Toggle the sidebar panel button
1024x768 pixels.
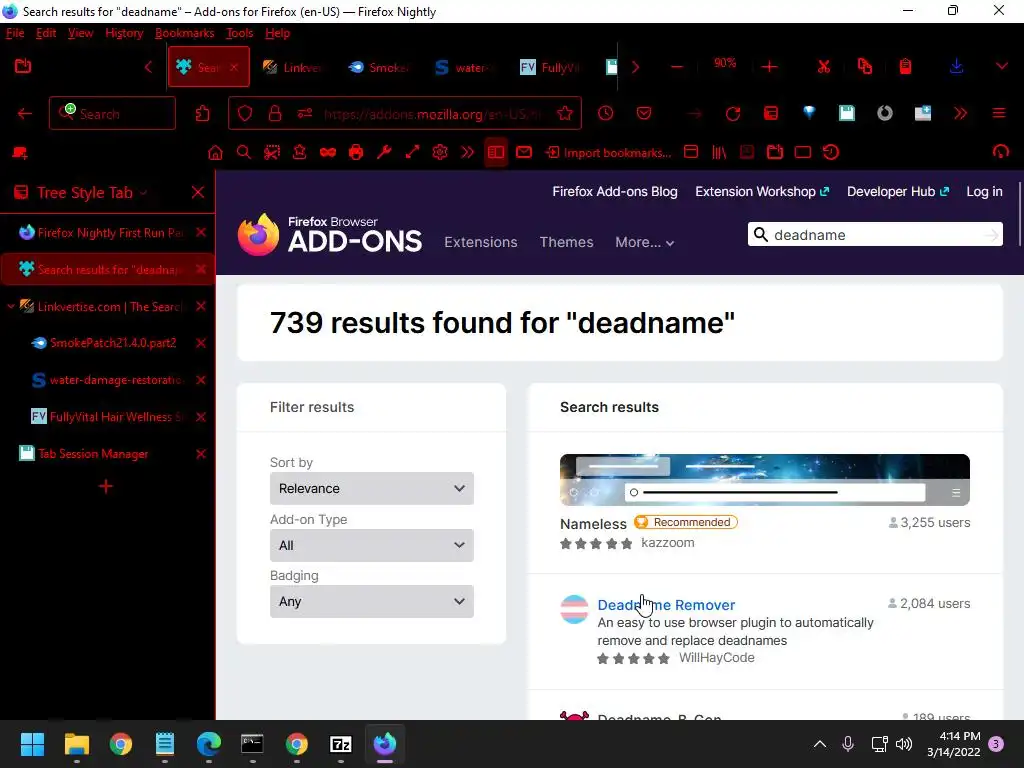click(496, 153)
